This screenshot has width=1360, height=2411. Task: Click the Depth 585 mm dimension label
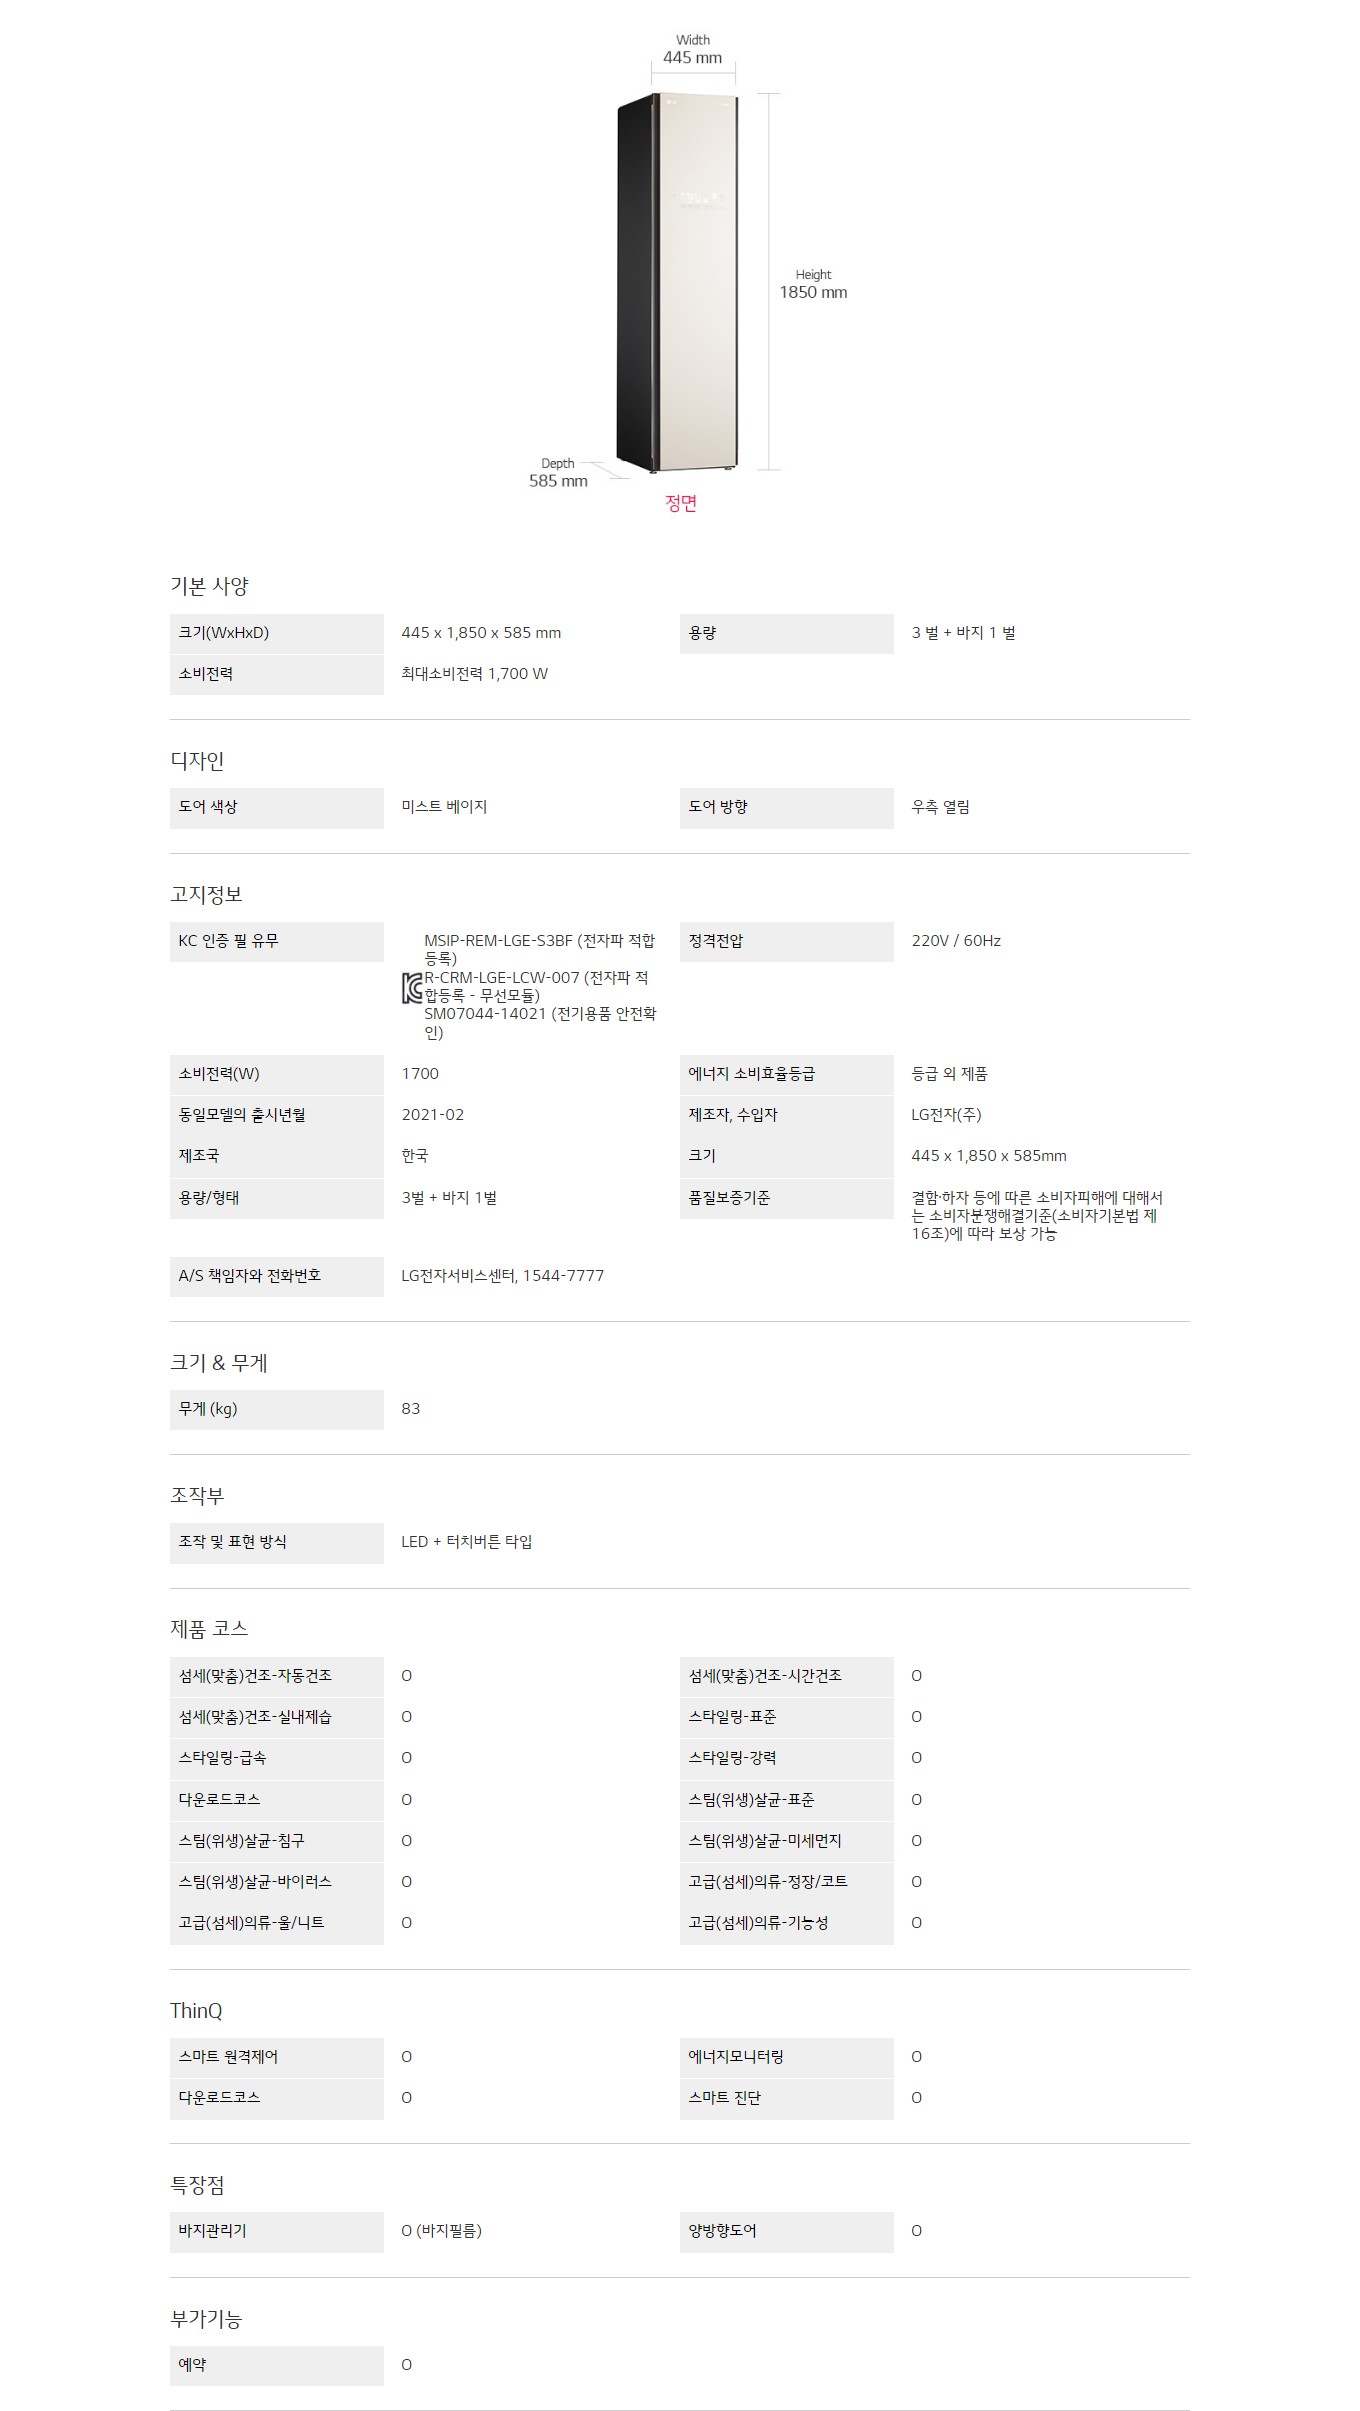[x=558, y=473]
